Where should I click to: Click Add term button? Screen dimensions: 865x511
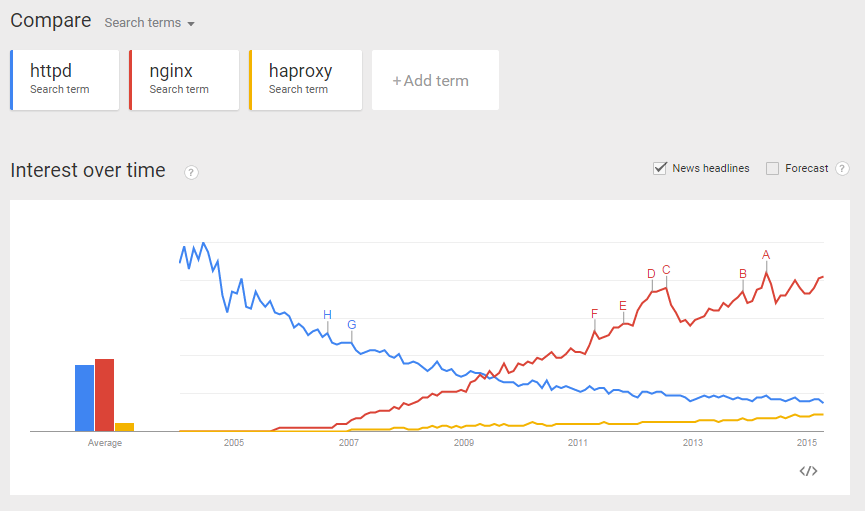[x=435, y=80]
